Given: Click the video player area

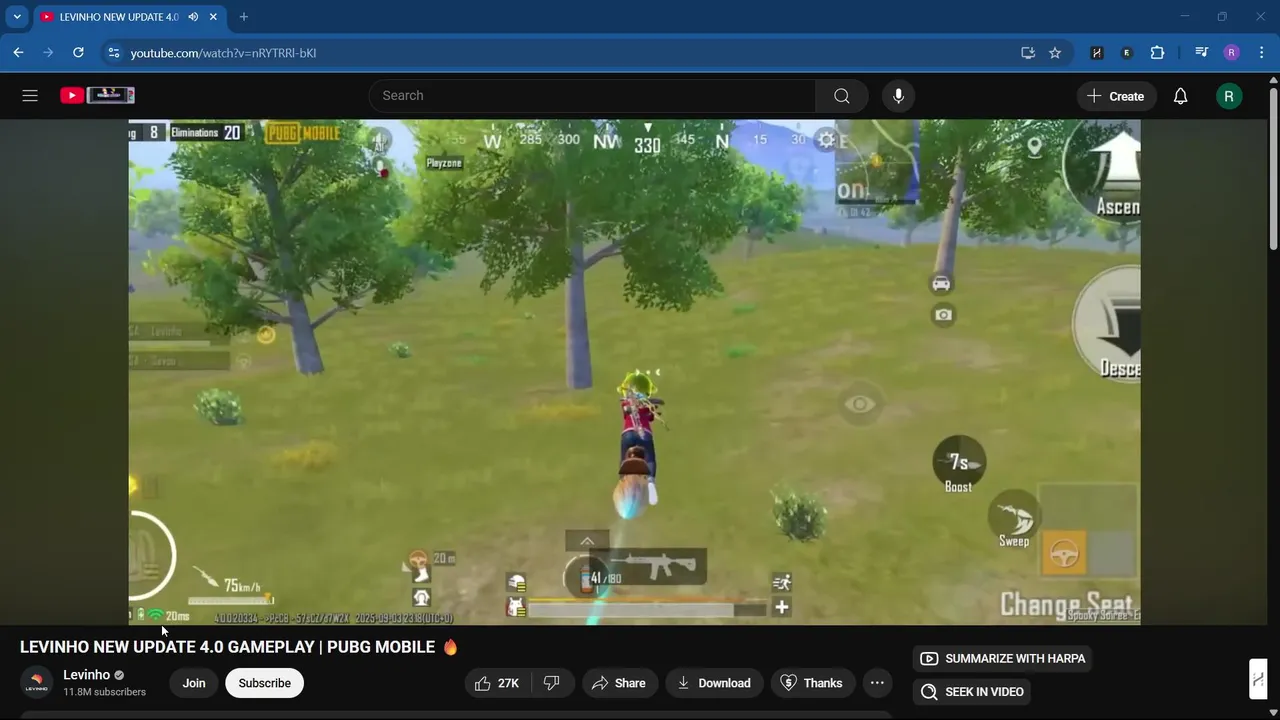Looking at the screenshot, I should click(634, 372).
